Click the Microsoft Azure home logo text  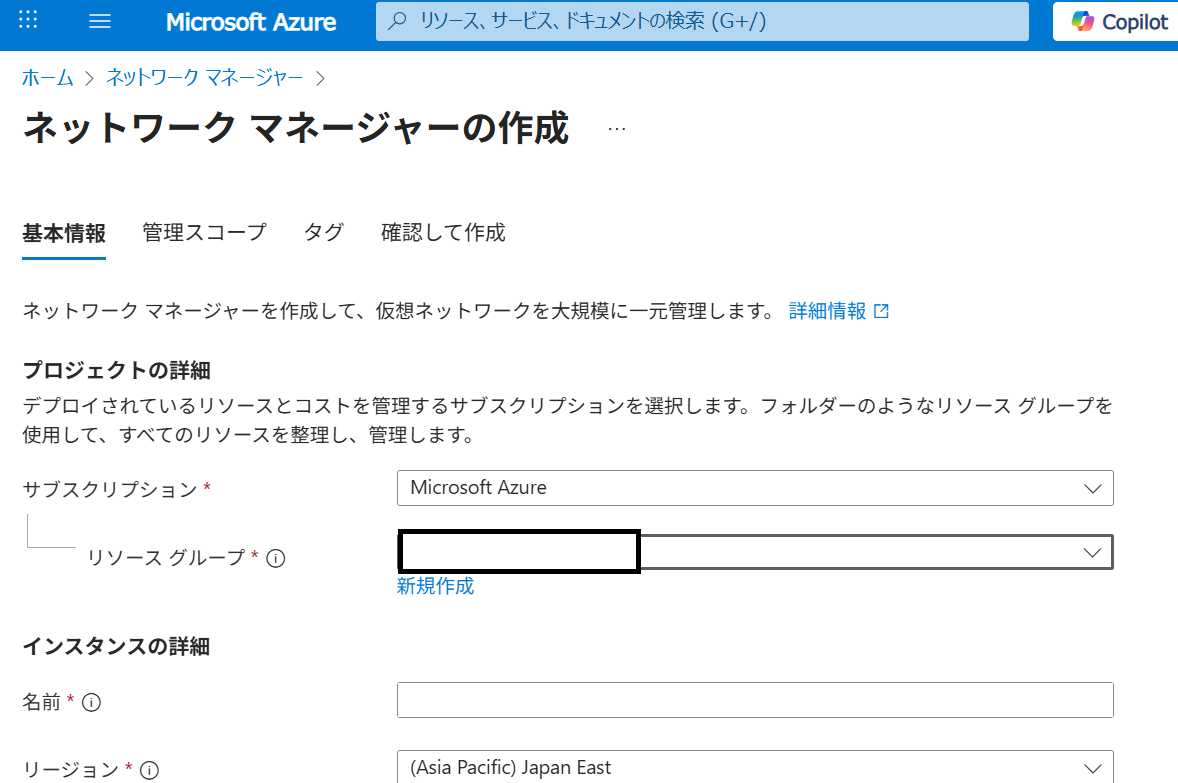click(251, 22)
